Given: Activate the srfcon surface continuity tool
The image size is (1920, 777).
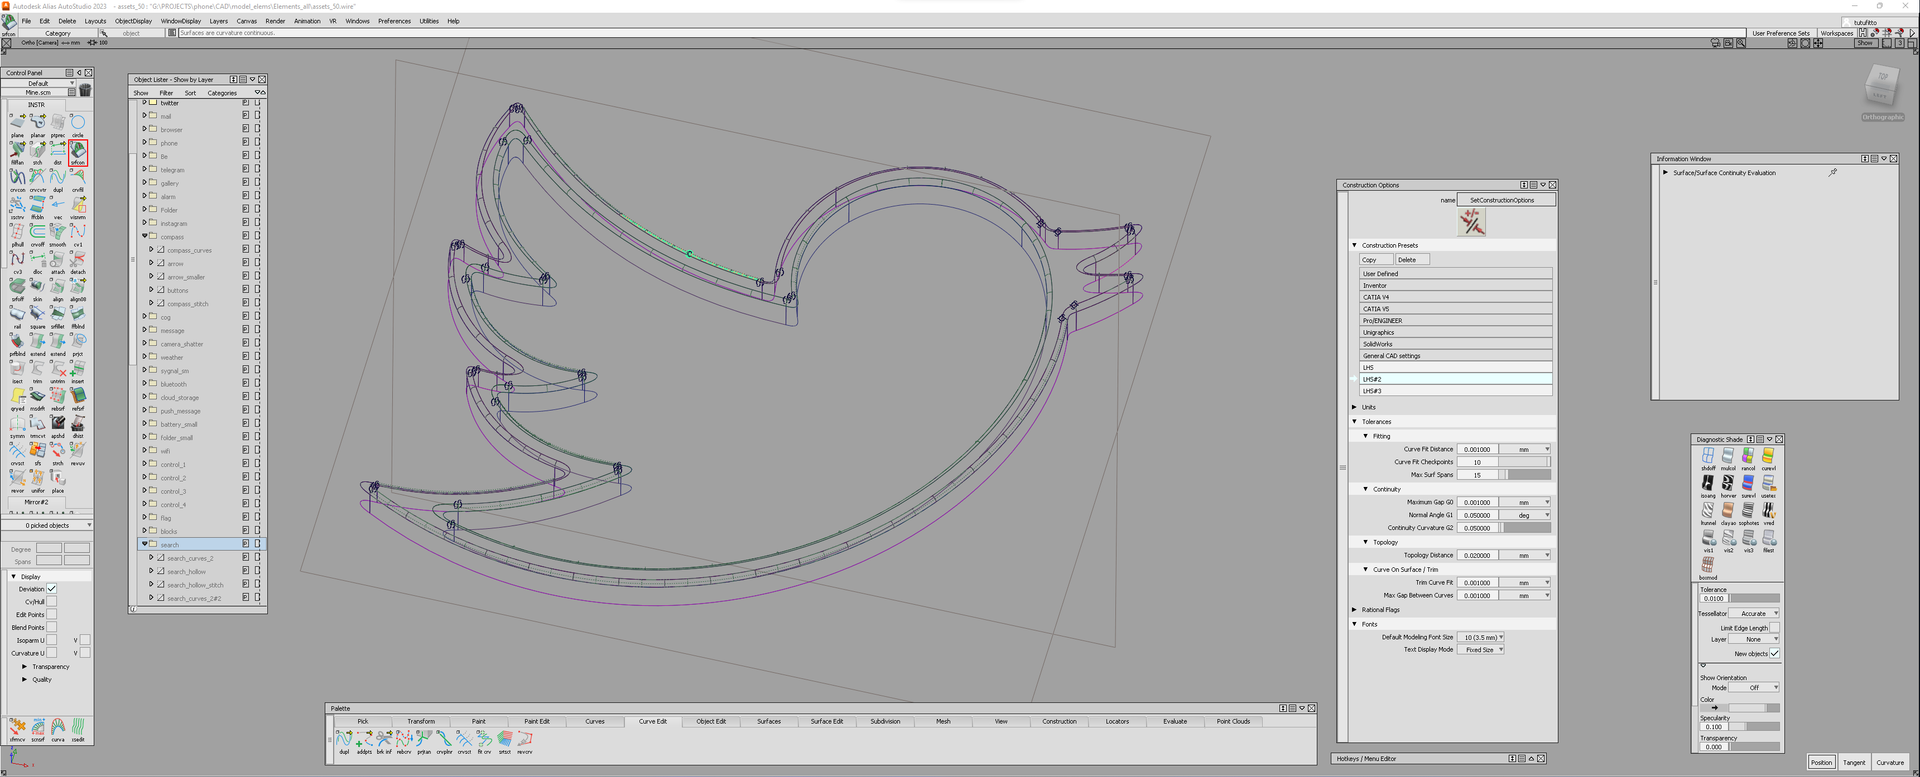Looking at the screenshot, I should [78, 151].
